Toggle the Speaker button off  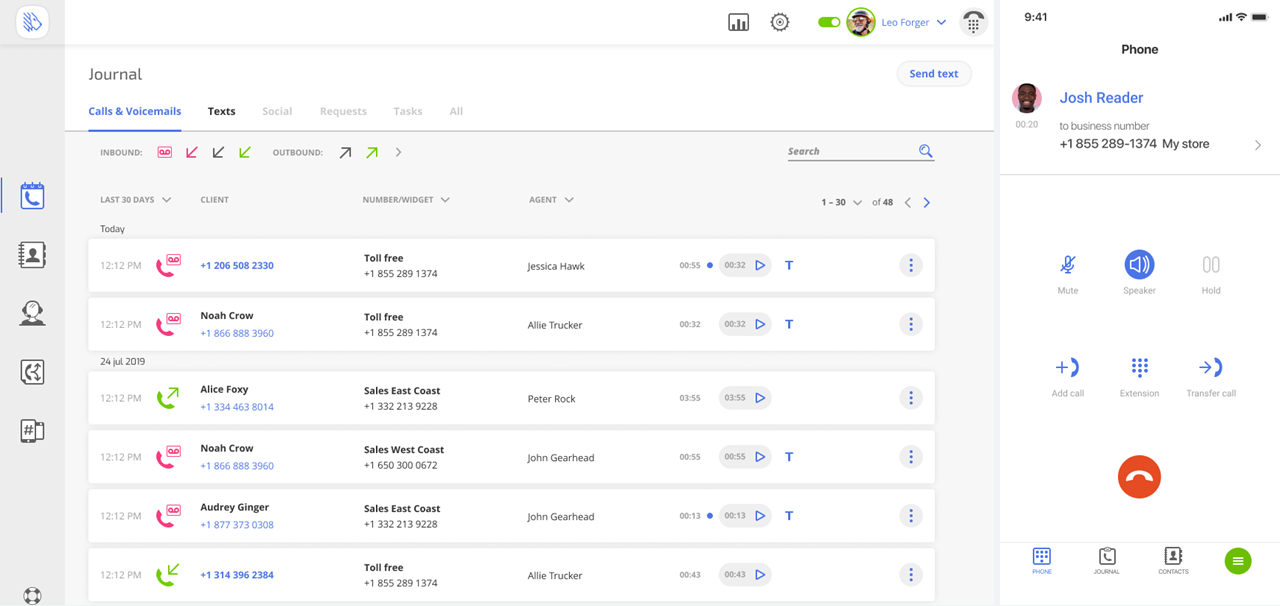[1139, 264]
